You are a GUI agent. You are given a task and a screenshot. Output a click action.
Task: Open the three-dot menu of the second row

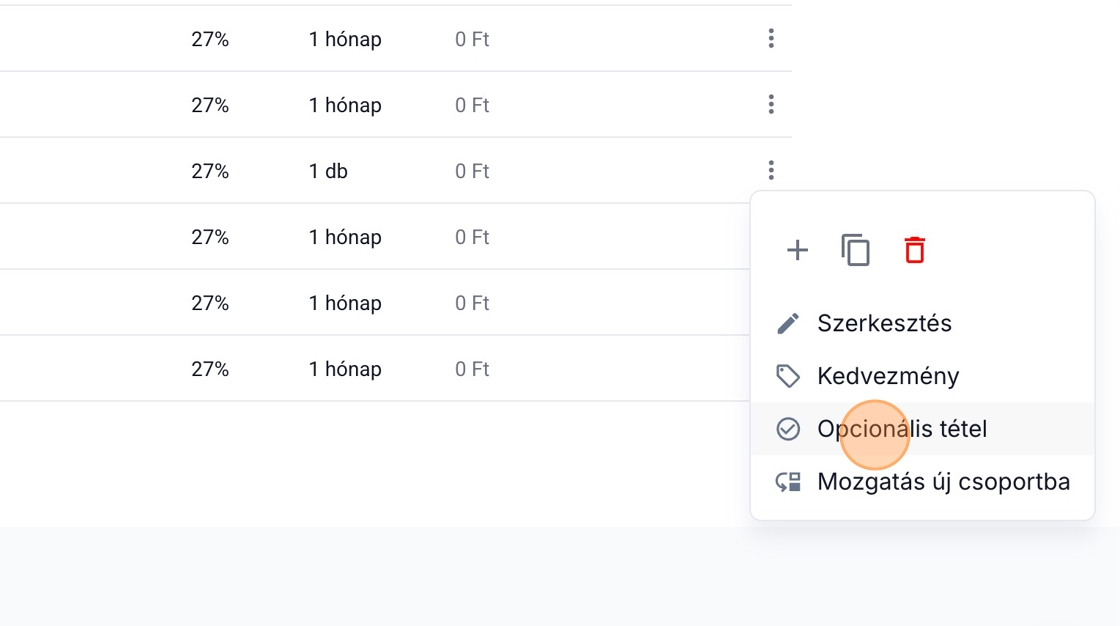coord(771,105)
